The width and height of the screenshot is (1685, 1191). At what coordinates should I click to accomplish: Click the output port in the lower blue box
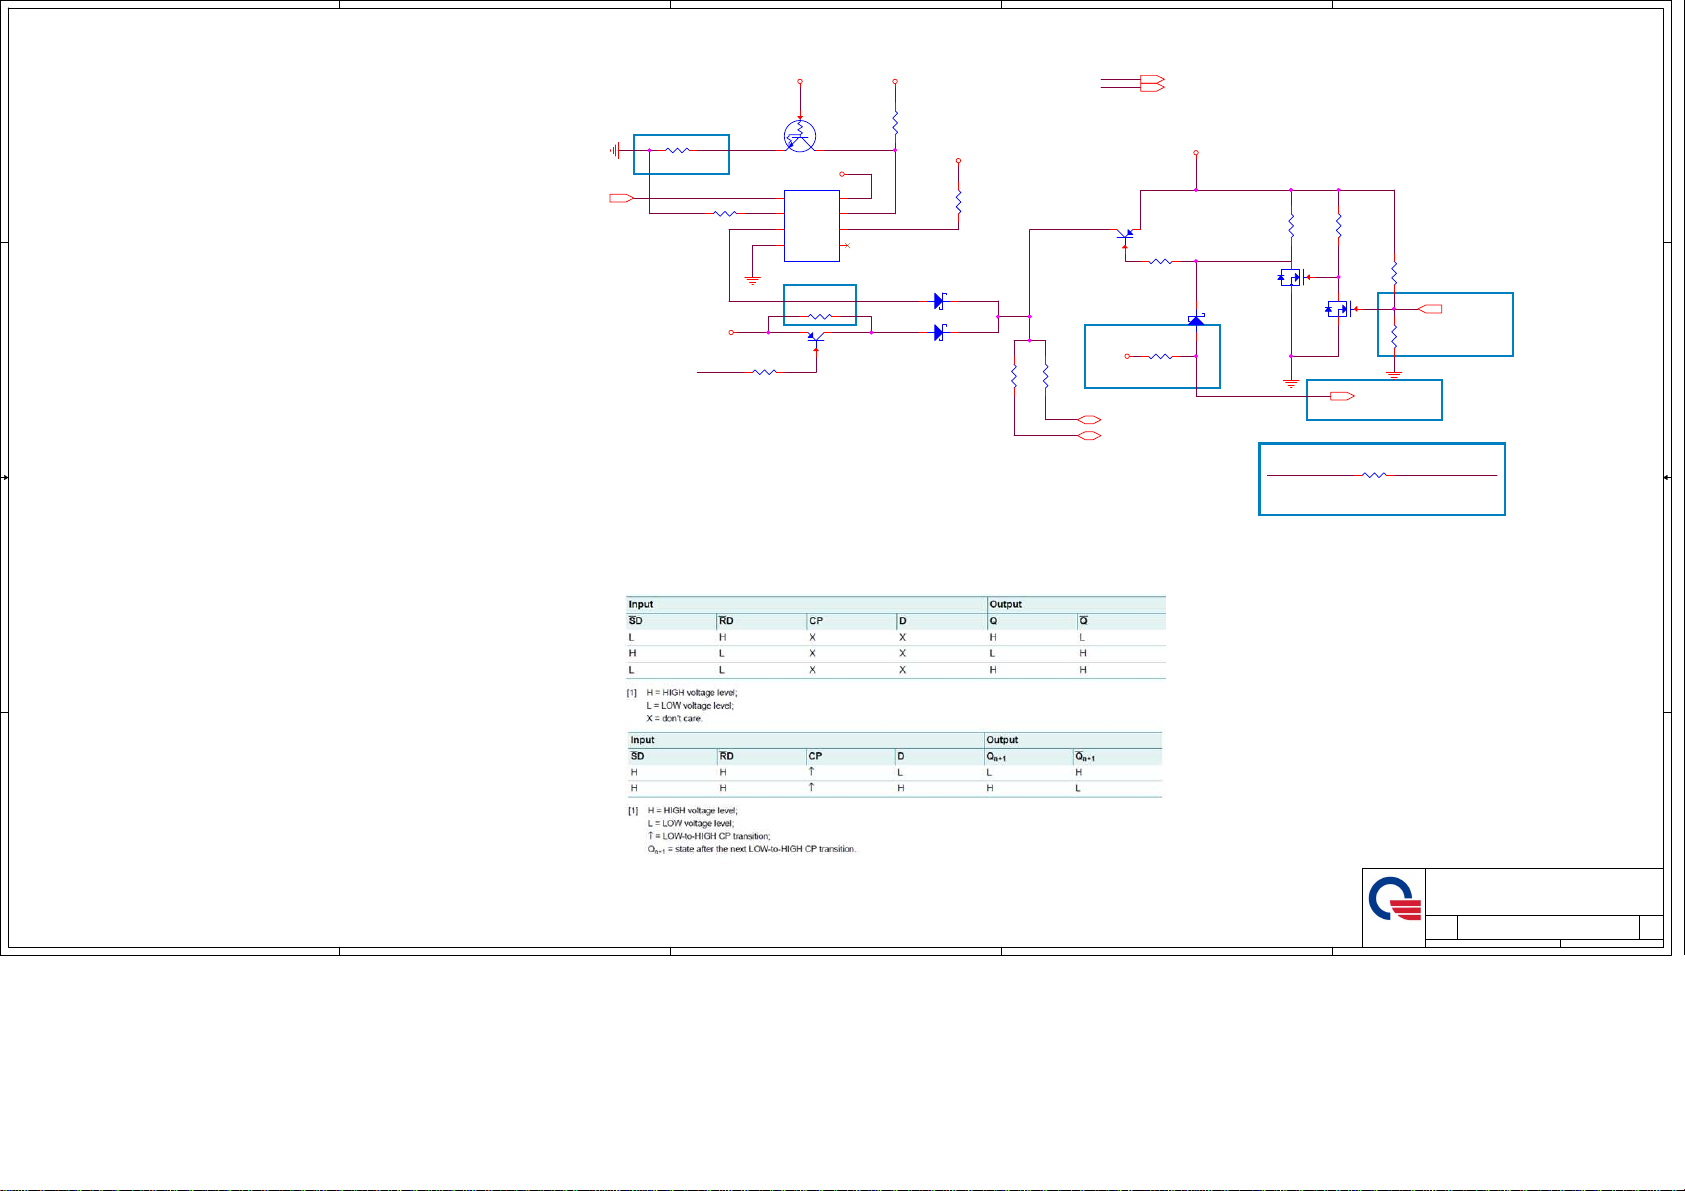tap(1342, 397)
